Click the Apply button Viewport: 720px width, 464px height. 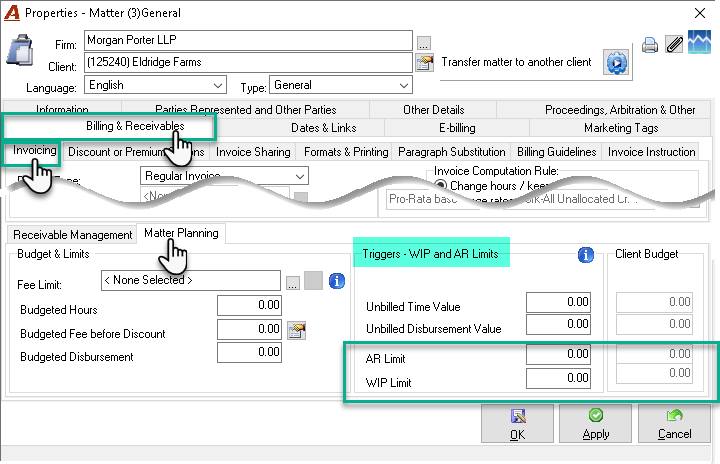coord(596,424)
